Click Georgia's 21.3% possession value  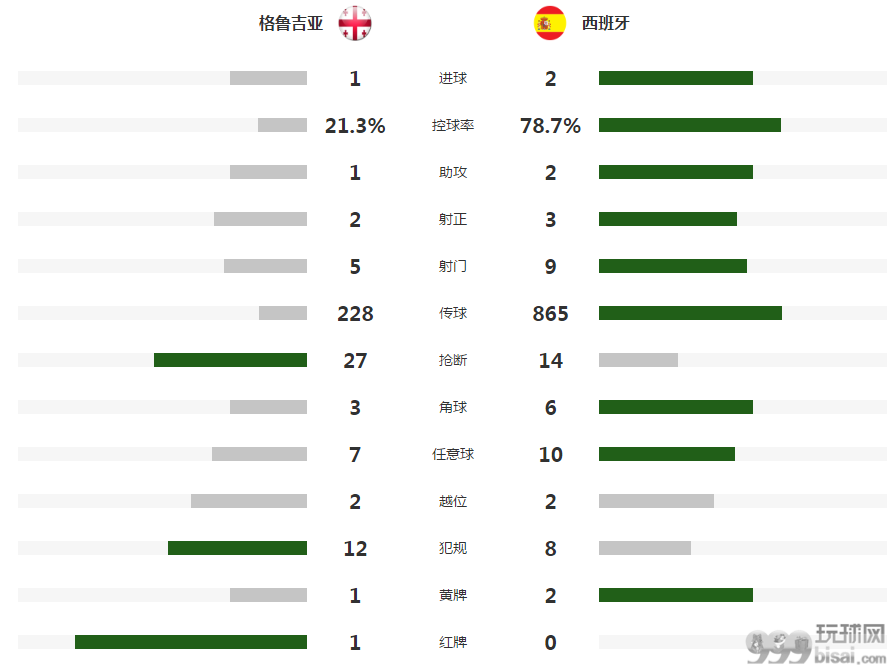tap(355, 126)
